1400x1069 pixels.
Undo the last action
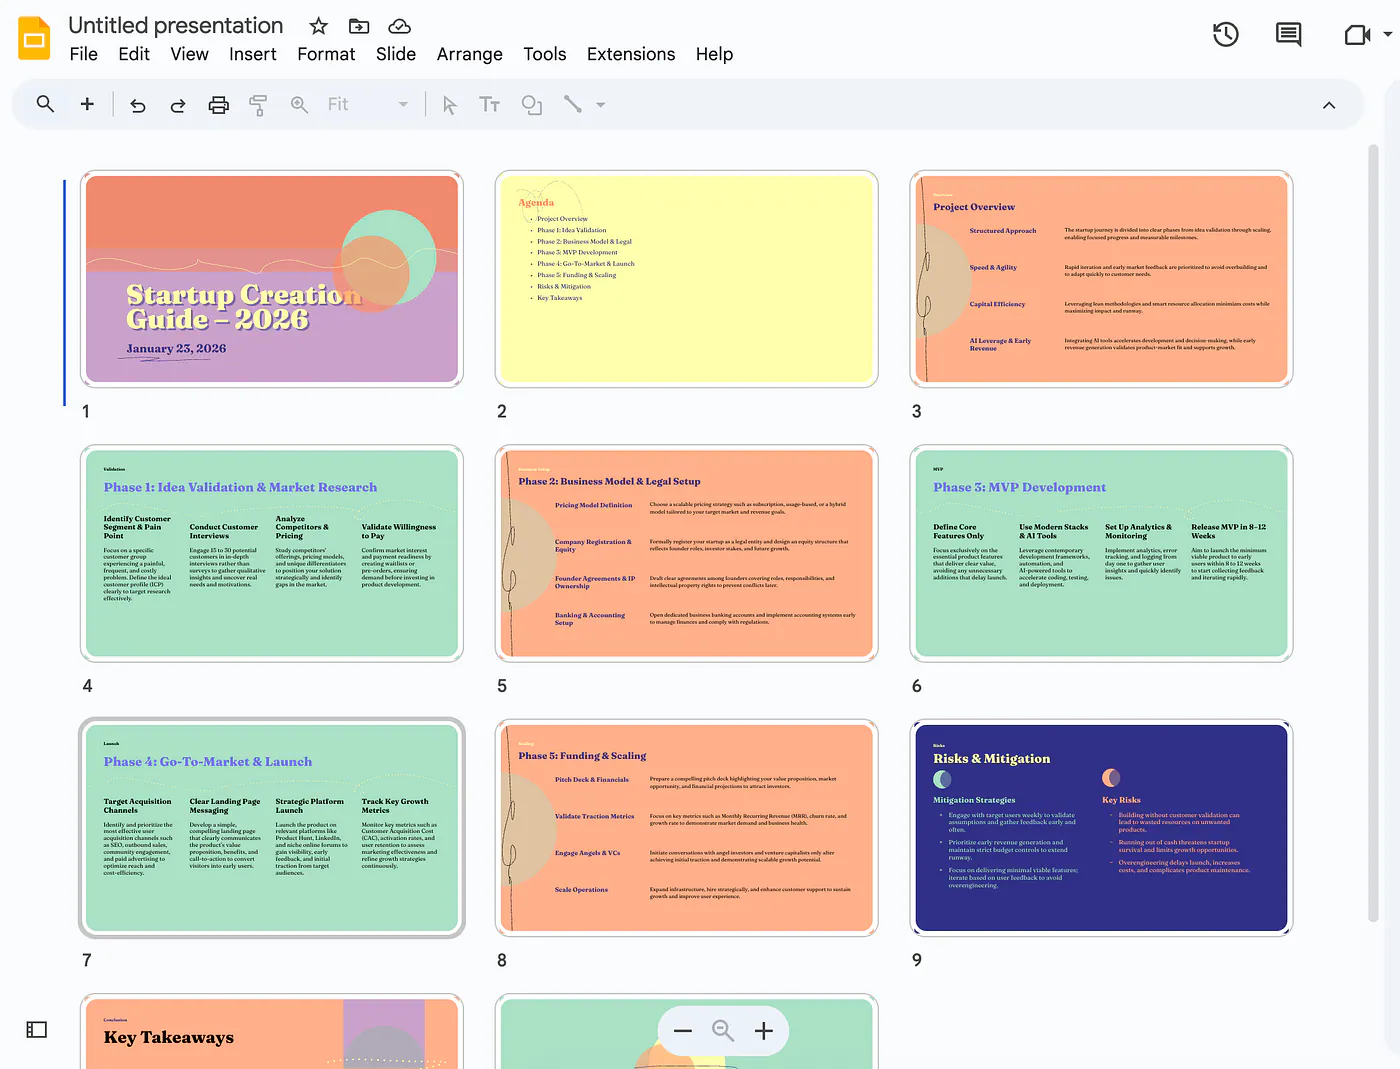click(x=138, y=105)
